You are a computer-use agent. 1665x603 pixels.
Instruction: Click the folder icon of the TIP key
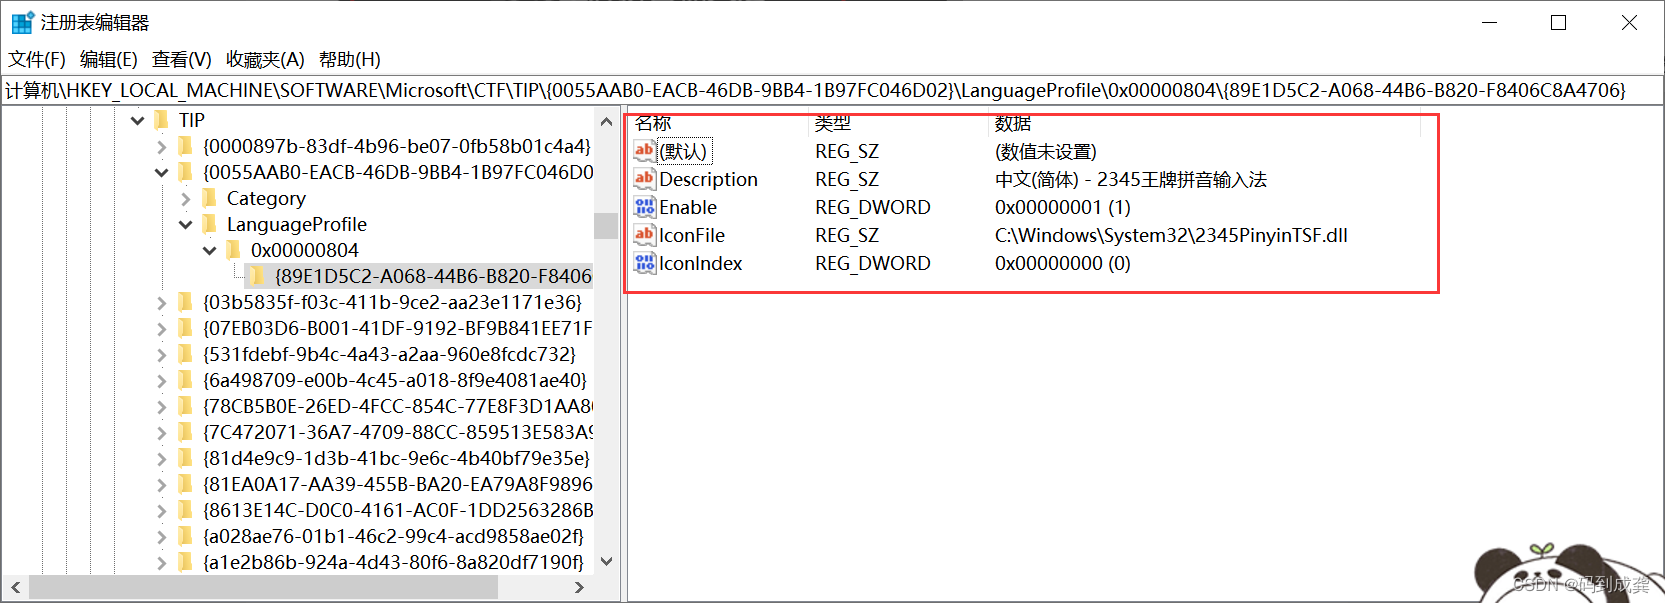pyautogui.click(x=162, y=120)
